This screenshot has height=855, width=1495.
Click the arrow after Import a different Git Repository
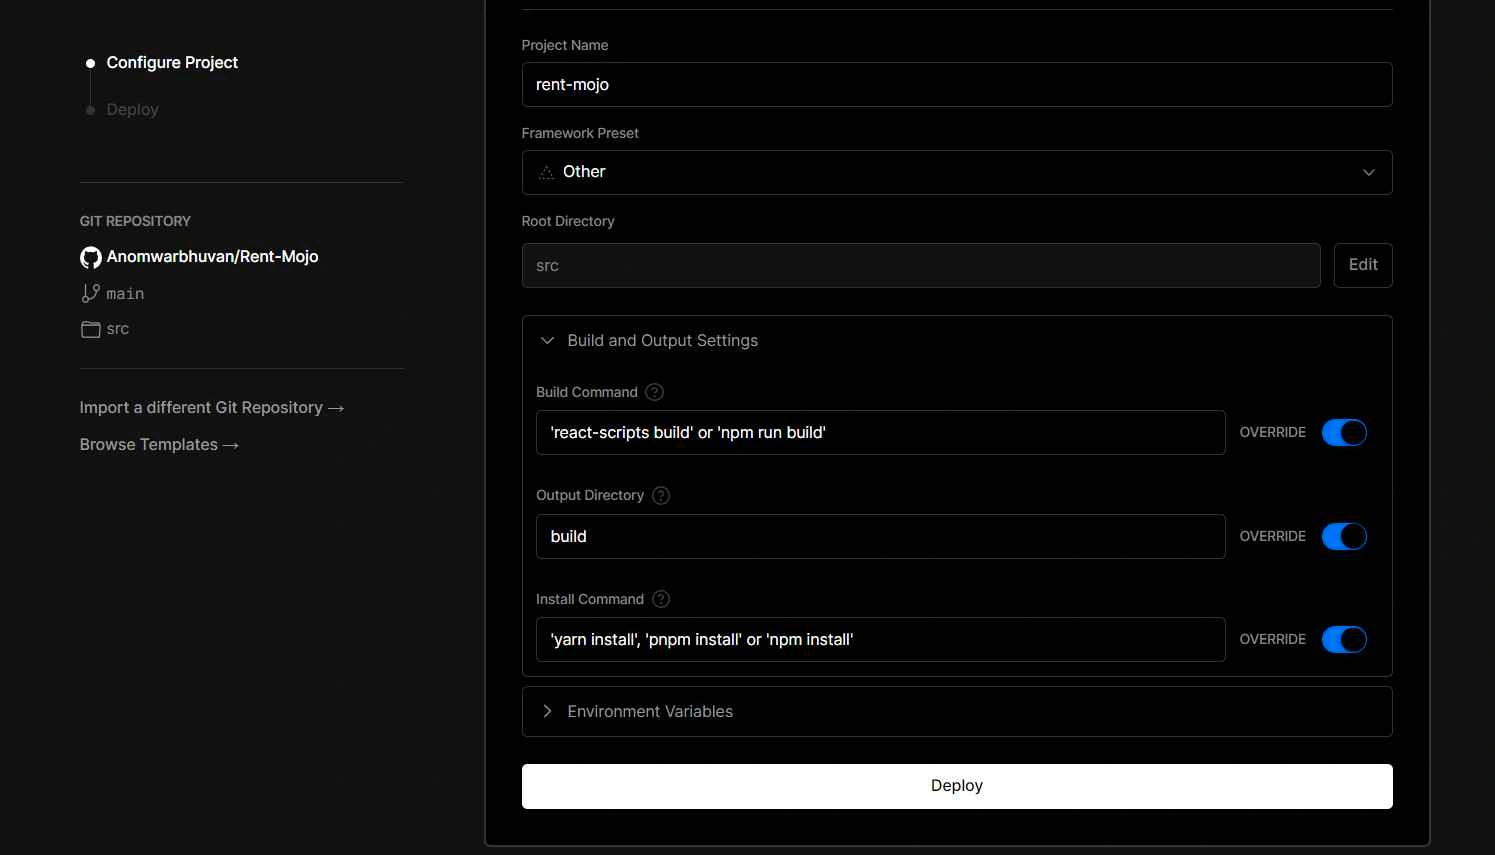click(x=335, y=408)
